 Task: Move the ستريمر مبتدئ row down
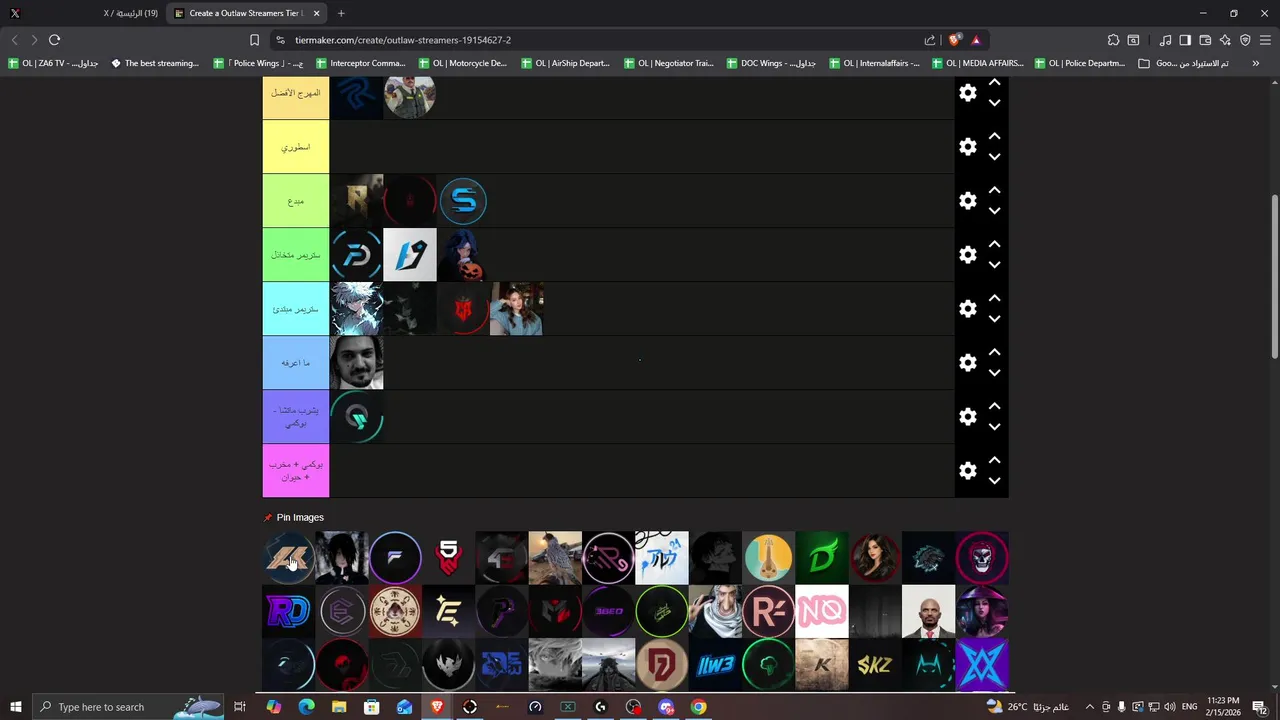995,319
